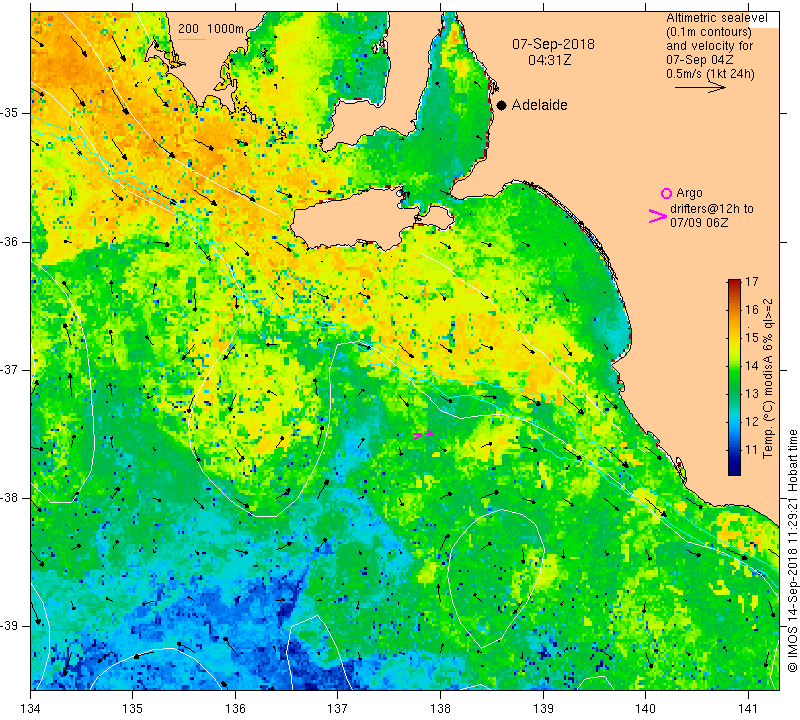Click the 07-Sep-2018 date text
800x720 pixels.
pyautogui.click(x=553, y=44)
